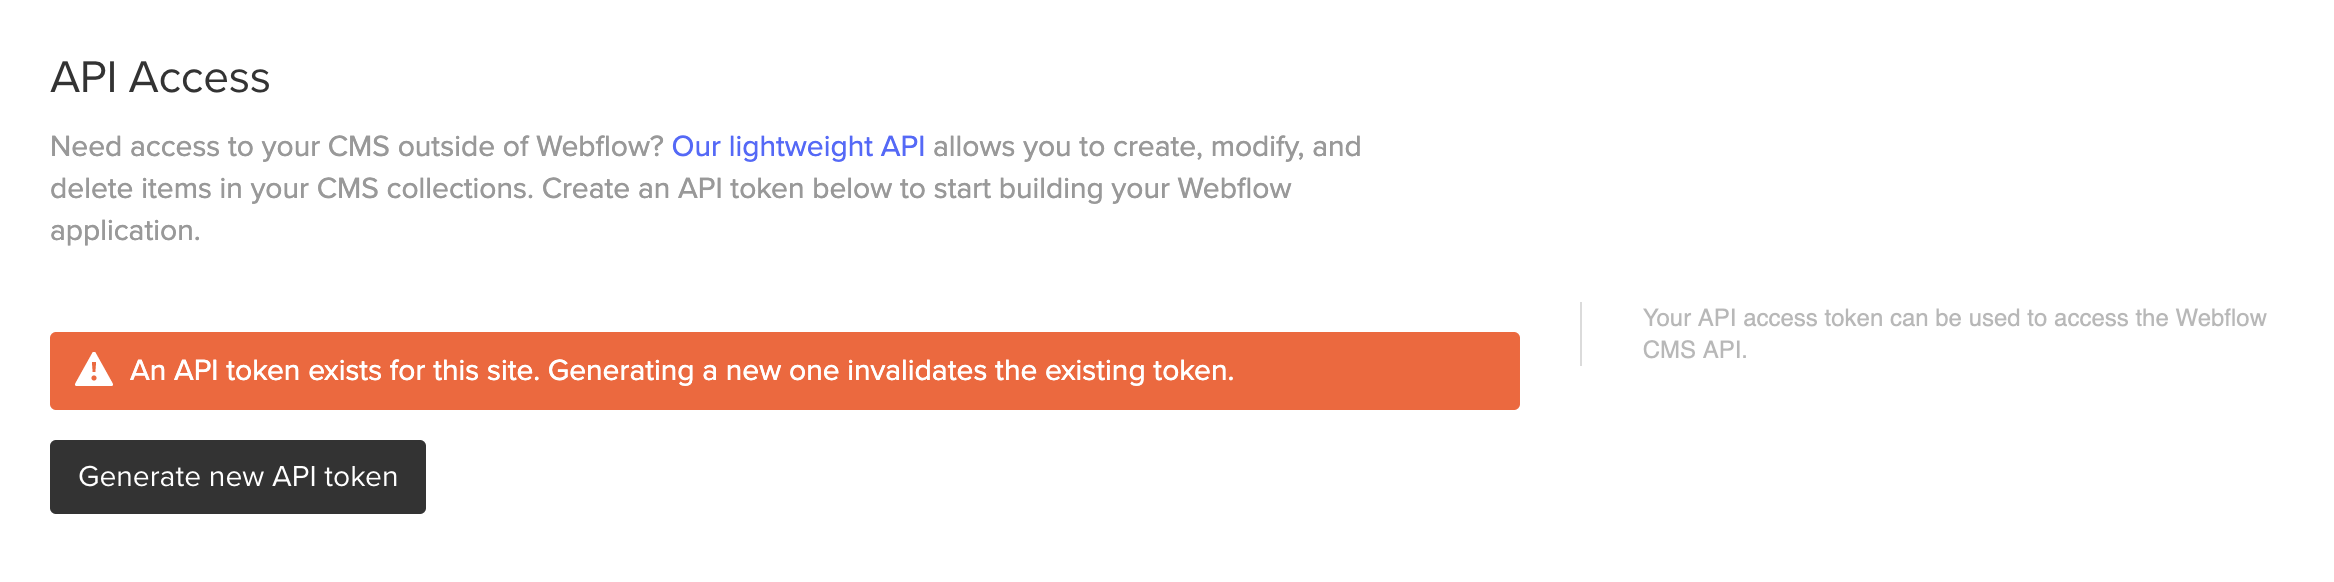Select the API Access heading
This screenshot has height=582, width=2334.
pos(160,77)
